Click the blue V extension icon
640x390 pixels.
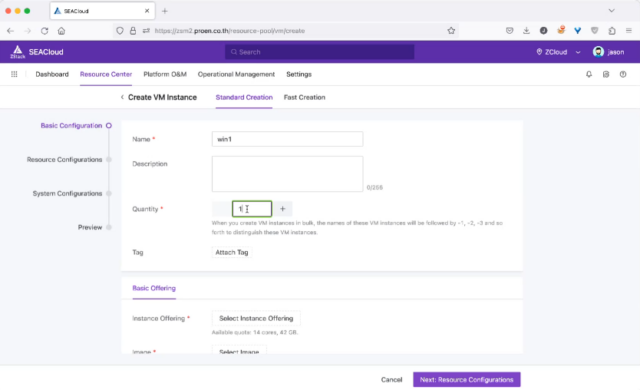click(578, 31)
